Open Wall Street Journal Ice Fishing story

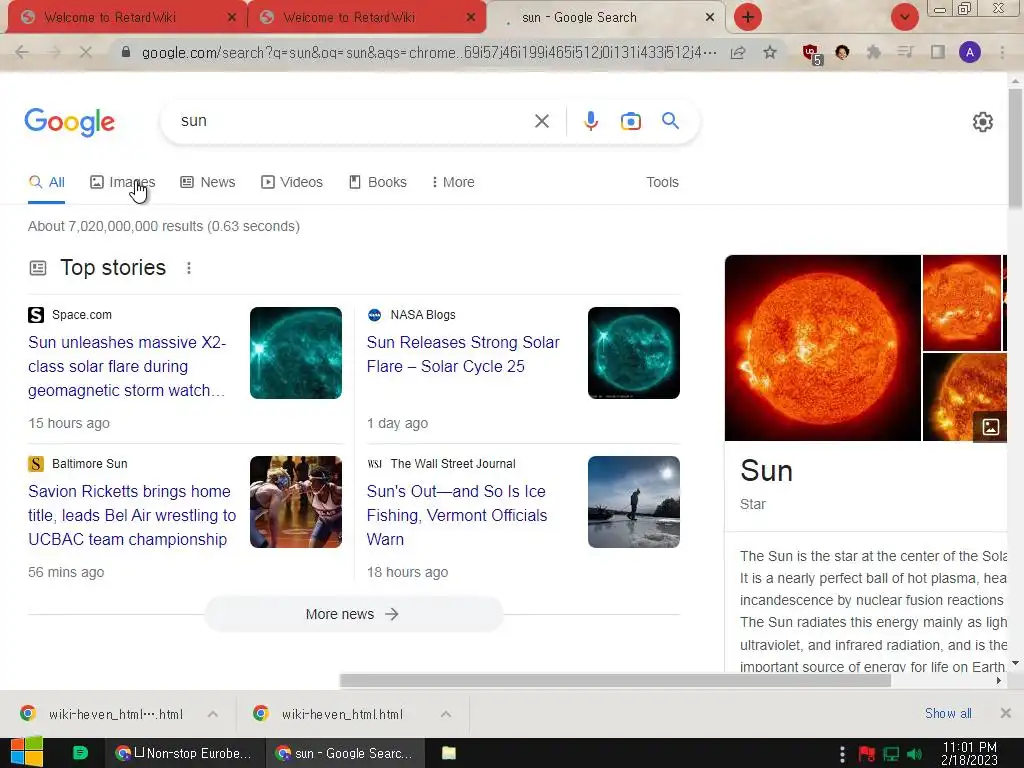[x=456, y=515]
